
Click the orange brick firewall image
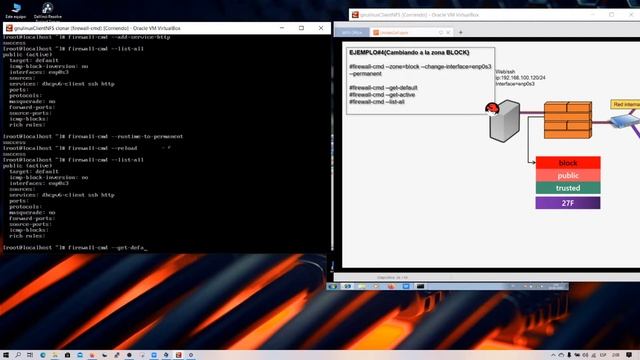568,120
